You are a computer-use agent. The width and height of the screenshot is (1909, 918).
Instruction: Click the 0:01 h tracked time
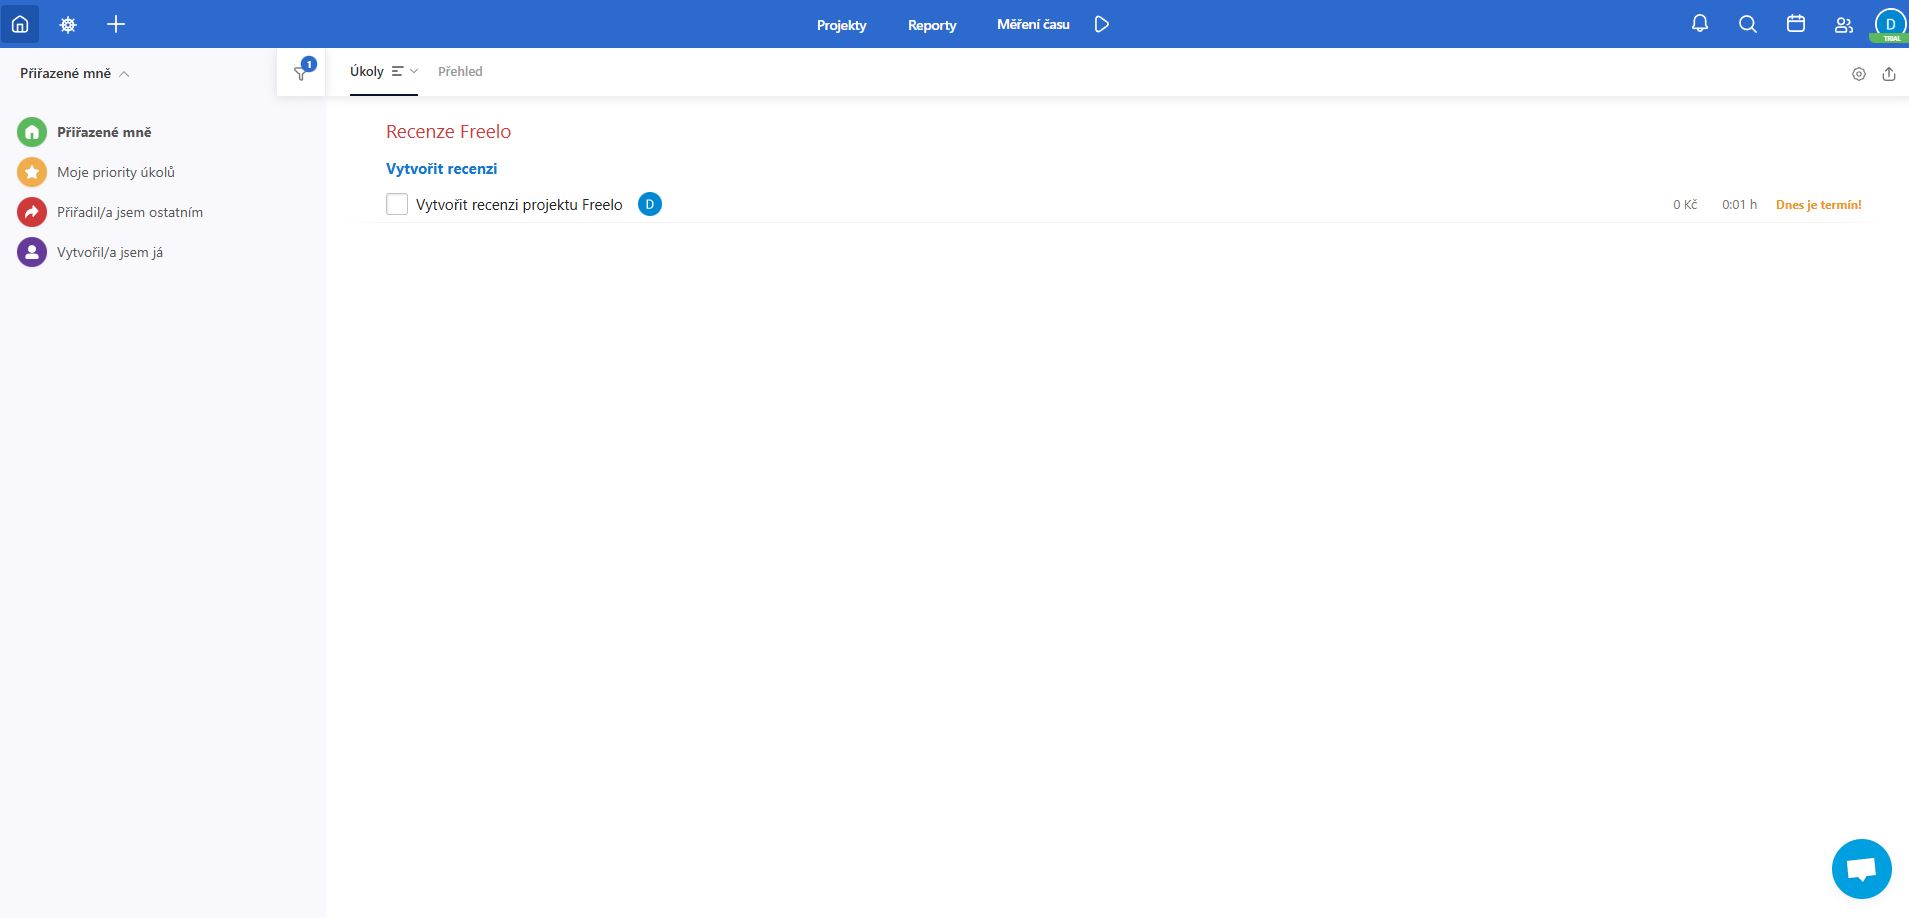pos(1739,204)
